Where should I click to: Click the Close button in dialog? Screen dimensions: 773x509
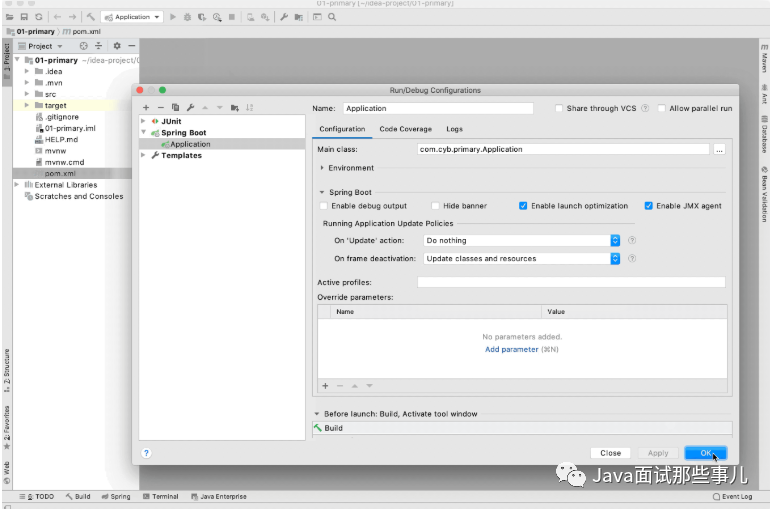610,453
